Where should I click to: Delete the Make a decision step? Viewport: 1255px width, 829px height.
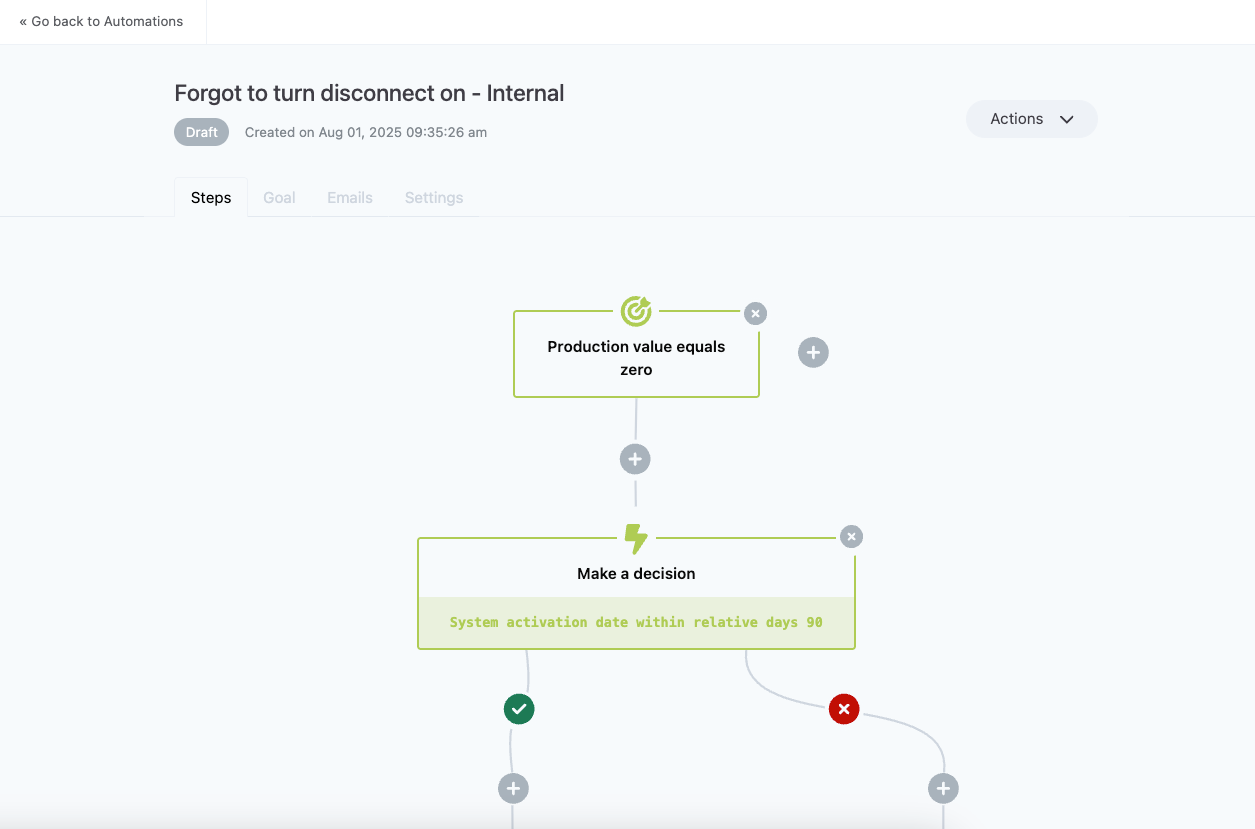851,537
